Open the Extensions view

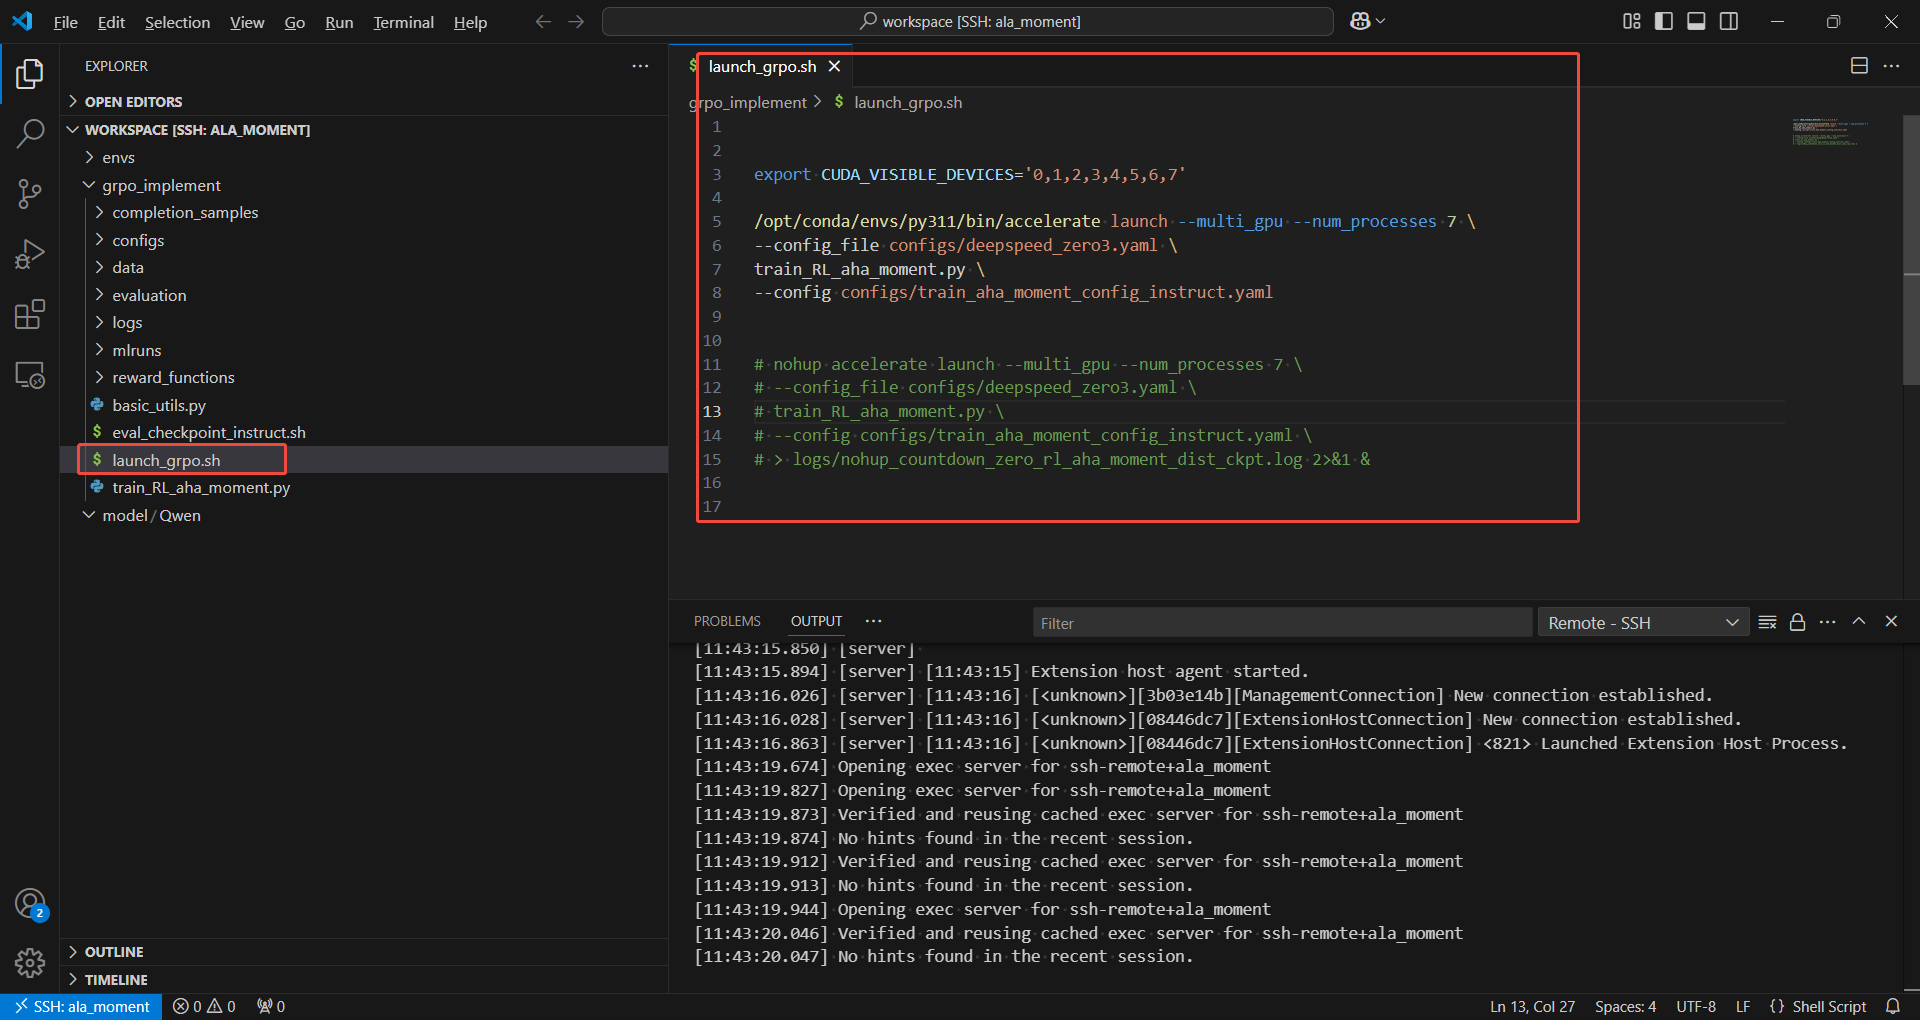tap(30, 315)
